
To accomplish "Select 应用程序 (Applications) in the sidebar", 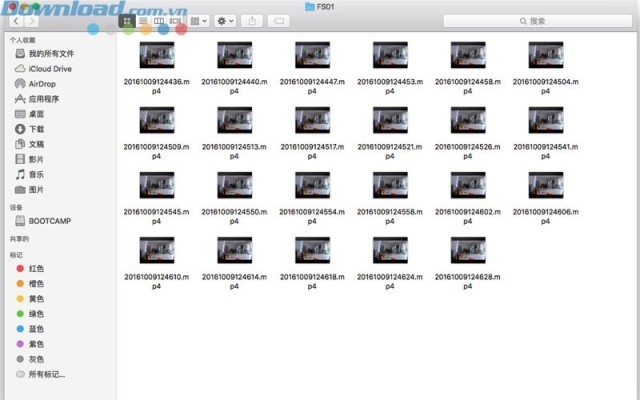I will tap(43, 99).
